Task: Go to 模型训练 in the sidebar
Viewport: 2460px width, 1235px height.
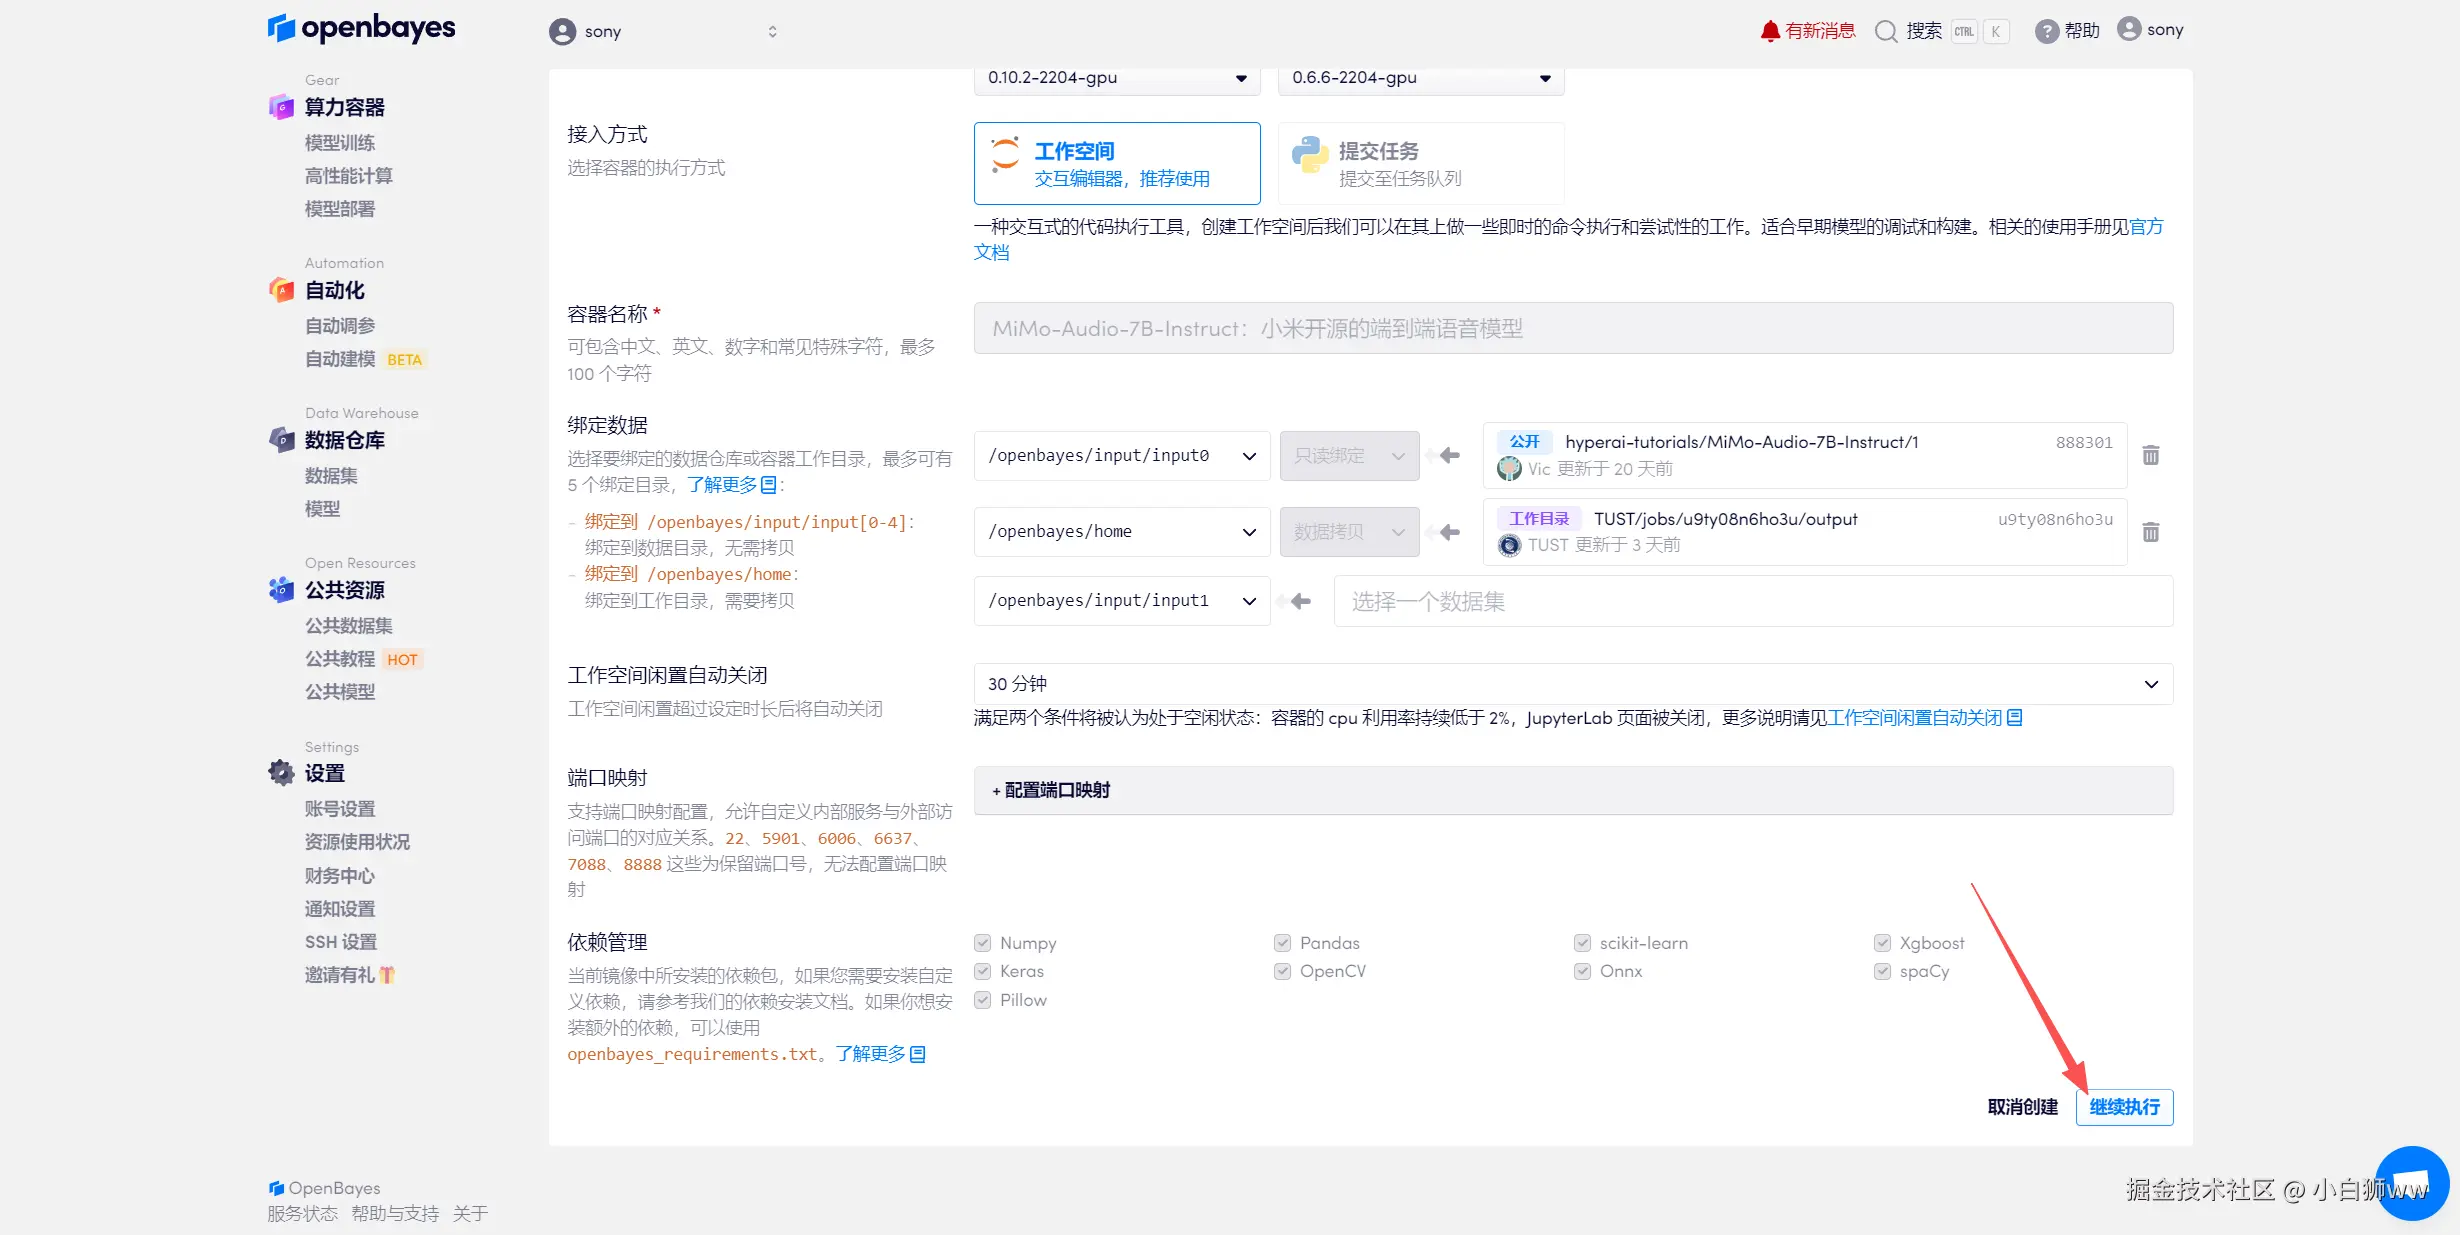Action: (340, 143)
